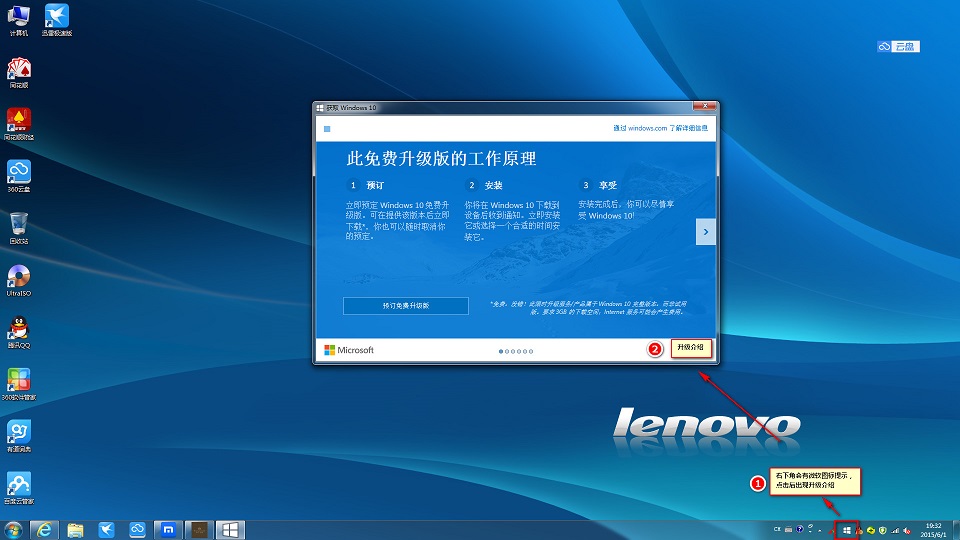Open the tray clock showing 19:32
The image size is (960, 540).
click(933, 530)
